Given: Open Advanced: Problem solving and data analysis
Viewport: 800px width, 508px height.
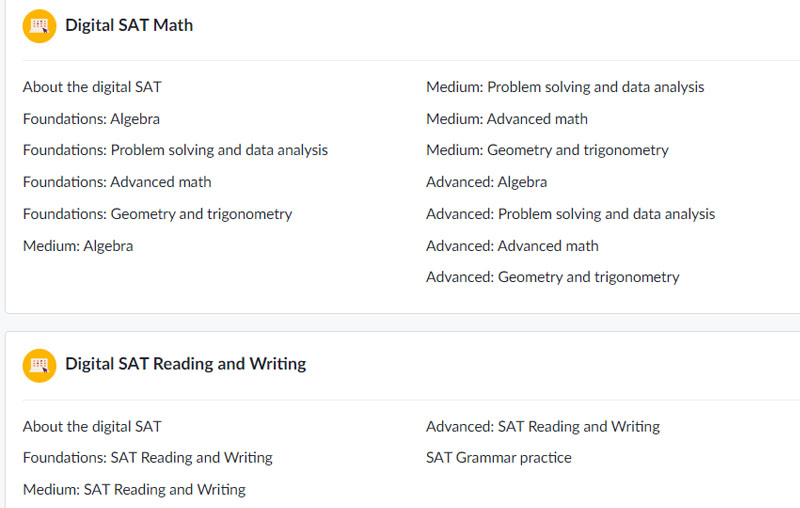Looking at the screenshot, I should (x=570, y=214).
